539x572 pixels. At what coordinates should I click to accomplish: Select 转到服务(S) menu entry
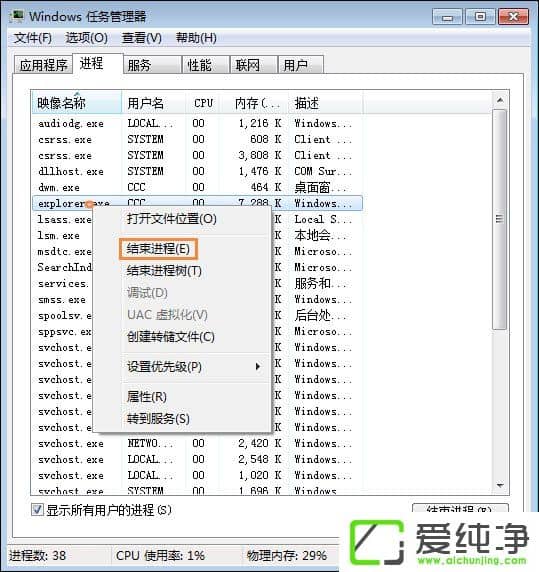pos(158,419)
